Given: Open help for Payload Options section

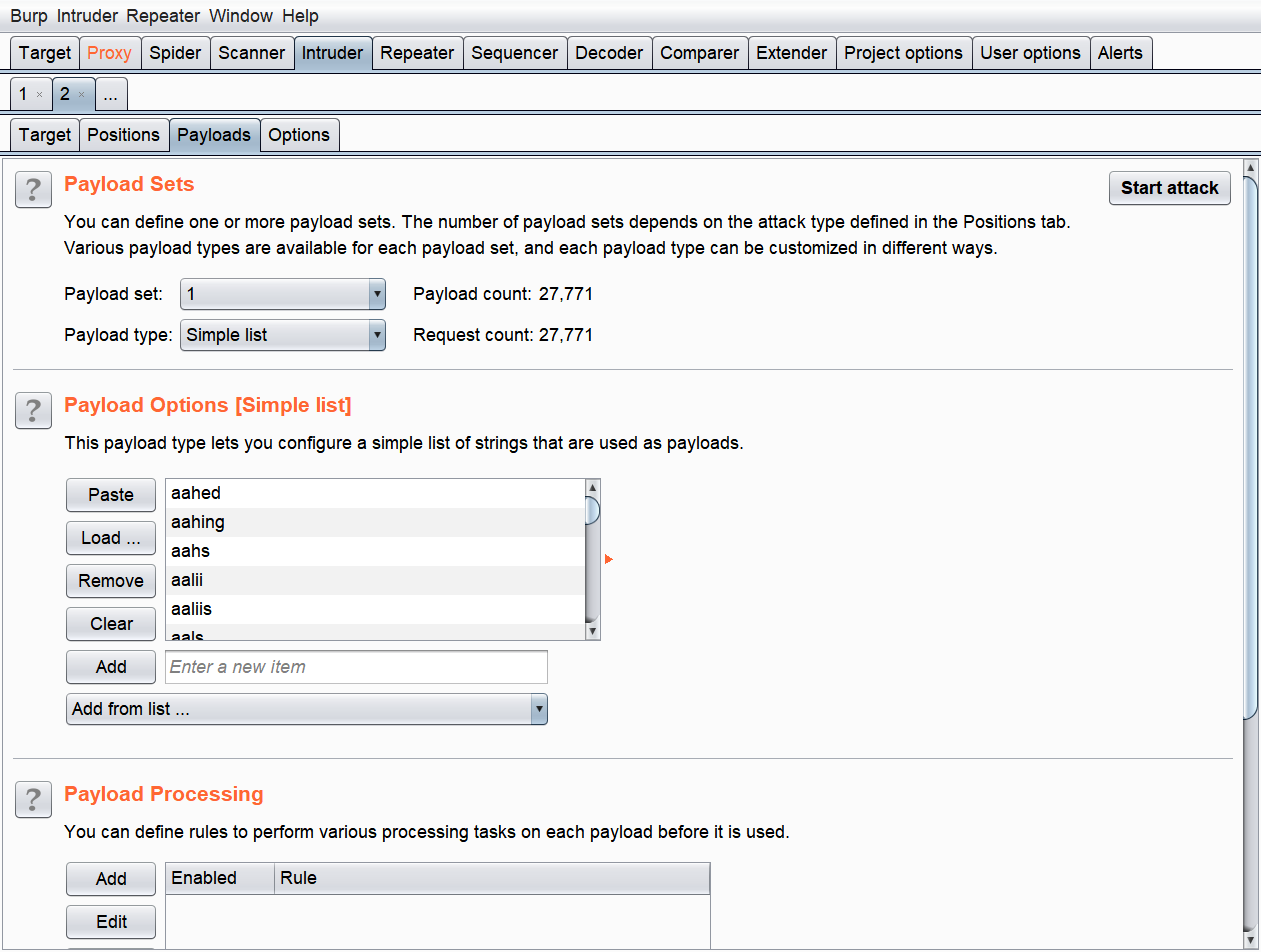Looking at the screenshot, I should [x=33, y=410].
